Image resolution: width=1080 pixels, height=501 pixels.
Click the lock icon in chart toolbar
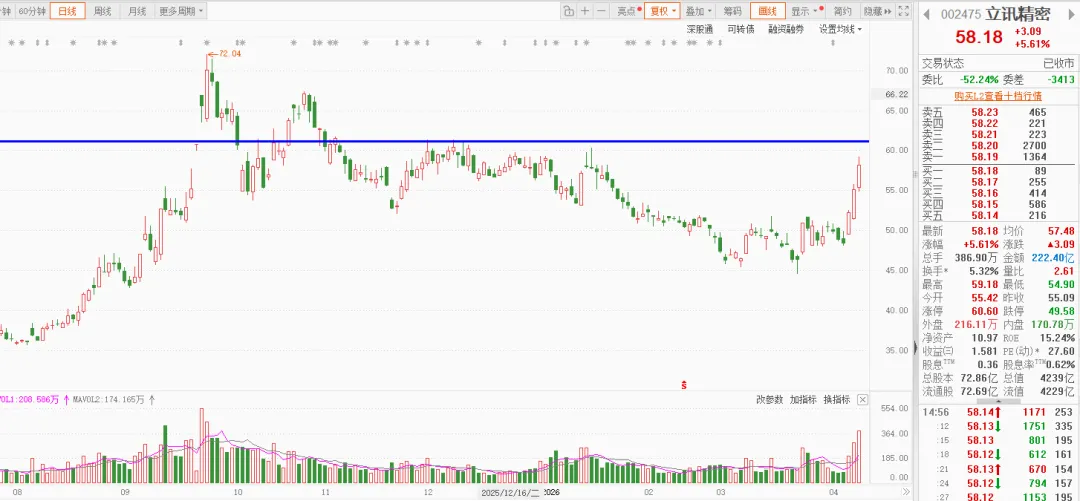568,11
